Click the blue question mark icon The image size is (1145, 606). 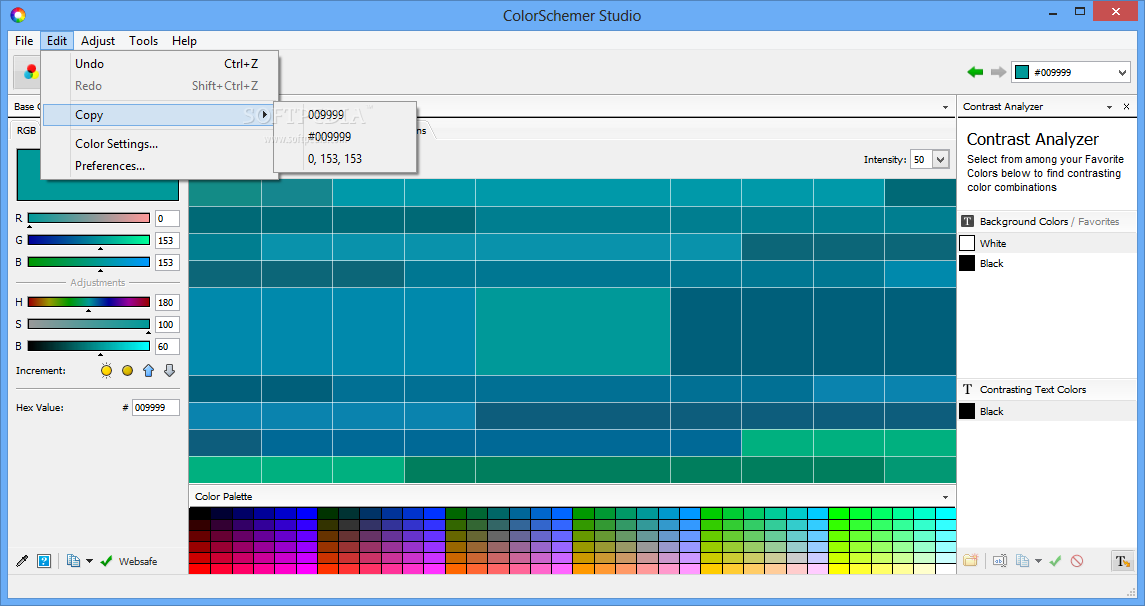(44, 561)
